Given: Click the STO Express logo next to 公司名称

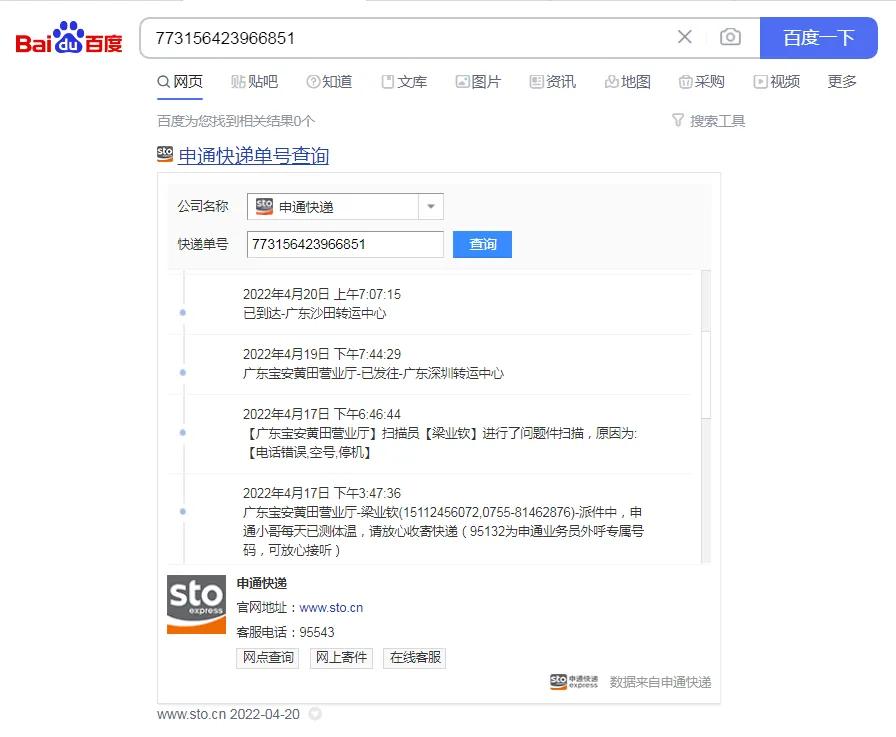Looking at the screenshot, I should [x=263, y=207].
